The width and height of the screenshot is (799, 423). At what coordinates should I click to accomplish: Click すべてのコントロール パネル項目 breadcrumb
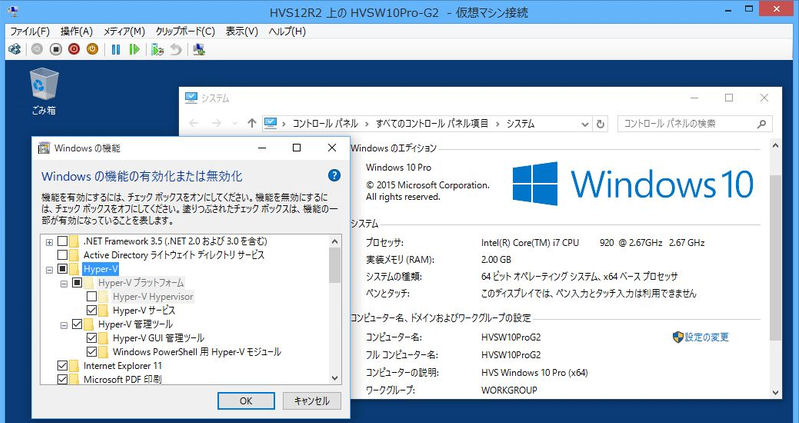coord(432,124)
